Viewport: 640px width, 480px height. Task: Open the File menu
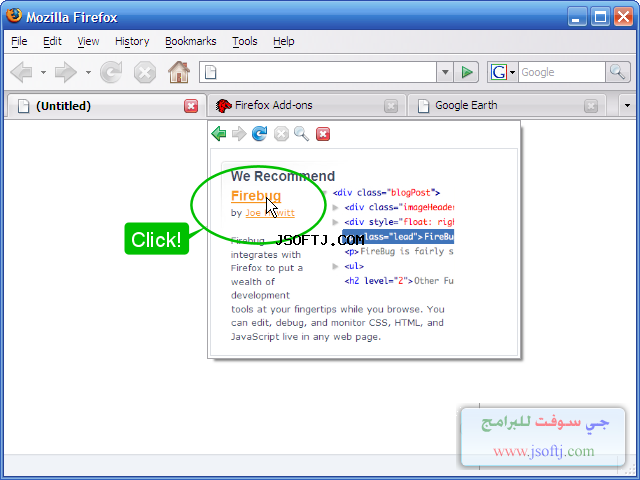click(x=19, y=41)
